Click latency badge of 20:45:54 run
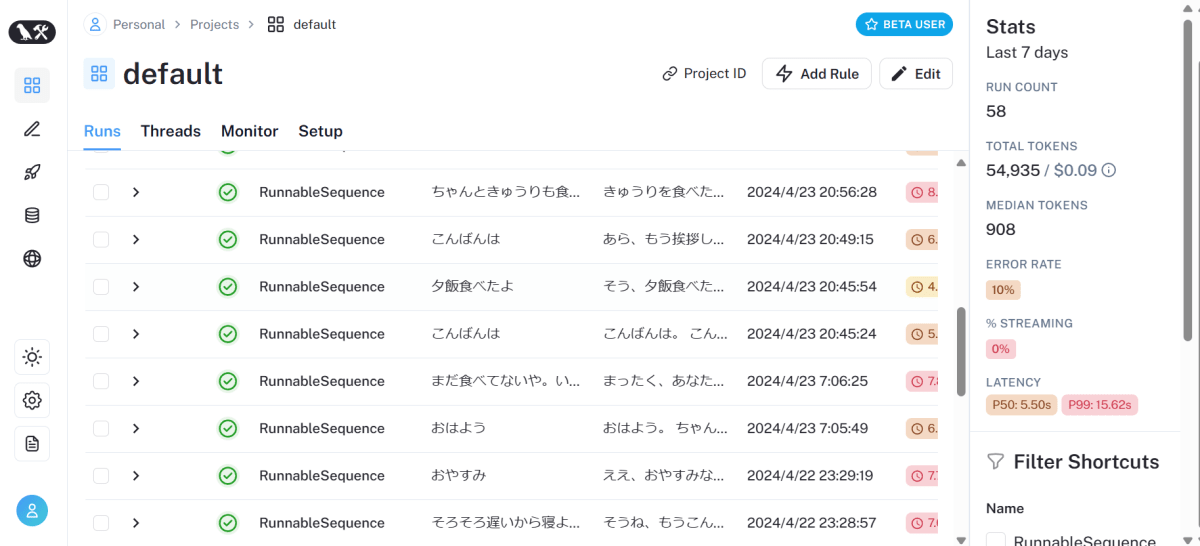The width and height of the screenshot is (1200, 546). pos(922,286)
